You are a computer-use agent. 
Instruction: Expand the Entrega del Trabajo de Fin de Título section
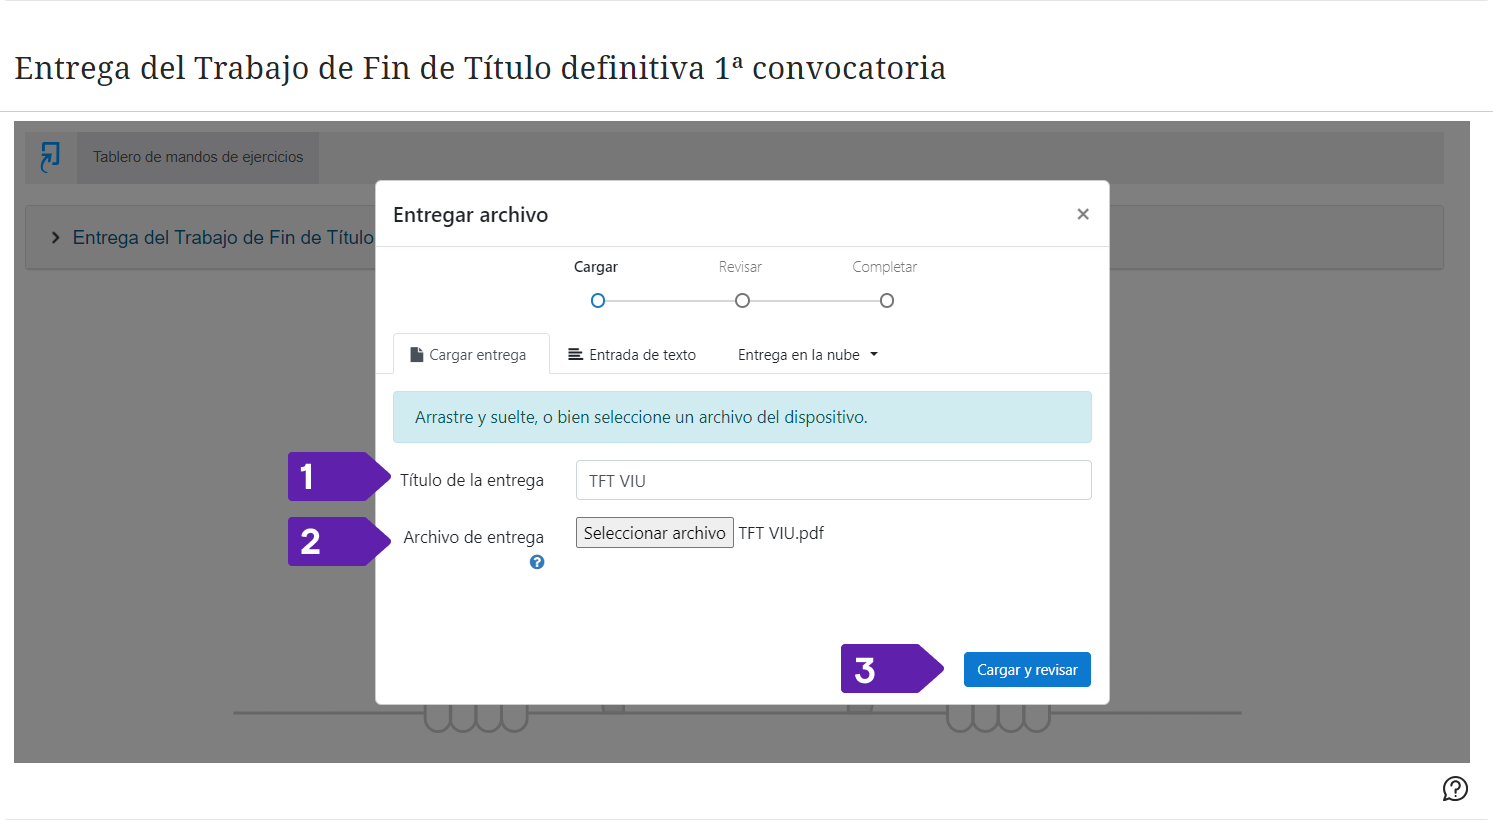point(56,238)
